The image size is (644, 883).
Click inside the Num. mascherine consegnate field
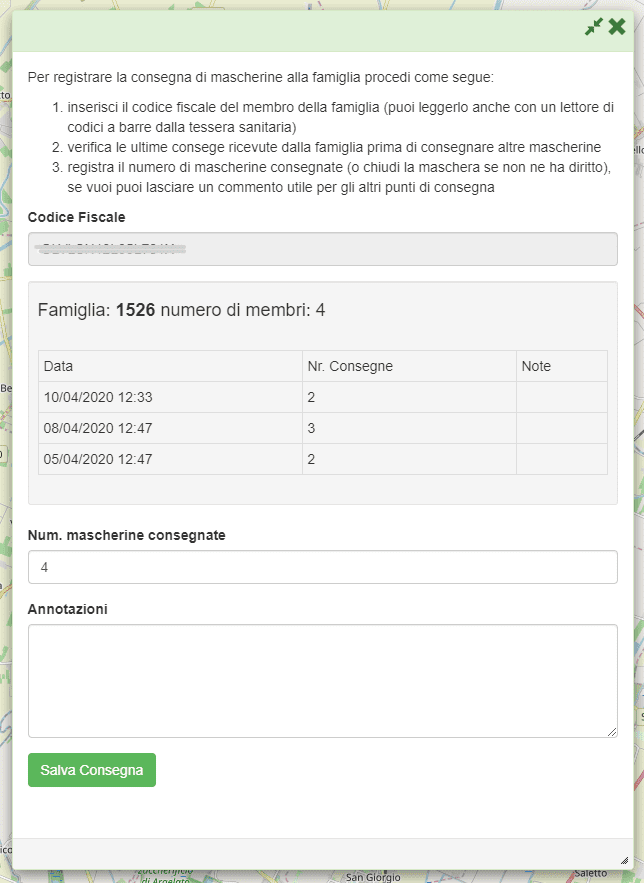point(322,566)
